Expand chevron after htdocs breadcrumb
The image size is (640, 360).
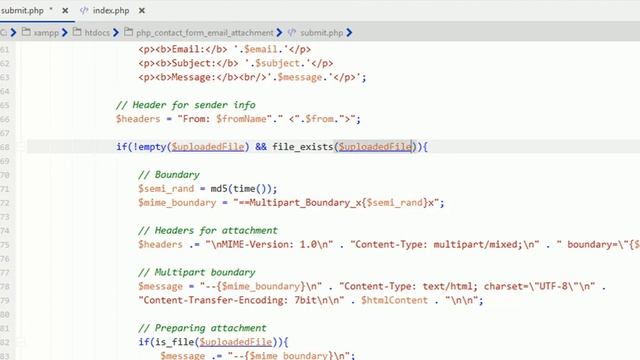116,33
